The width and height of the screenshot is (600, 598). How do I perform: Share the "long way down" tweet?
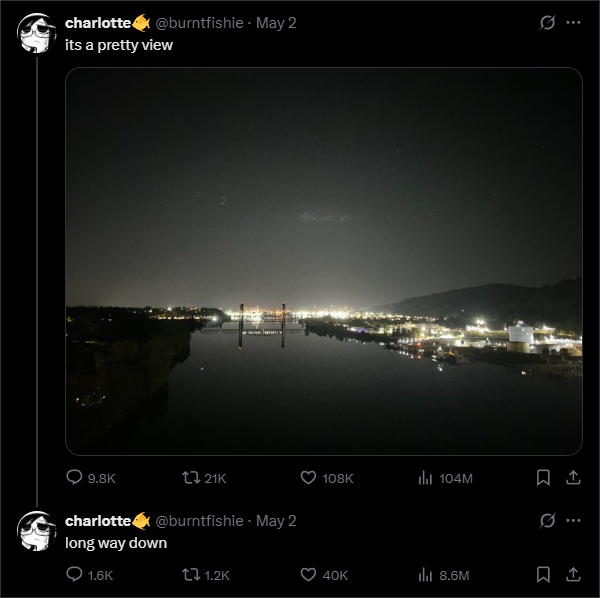[x=573, y=574]
